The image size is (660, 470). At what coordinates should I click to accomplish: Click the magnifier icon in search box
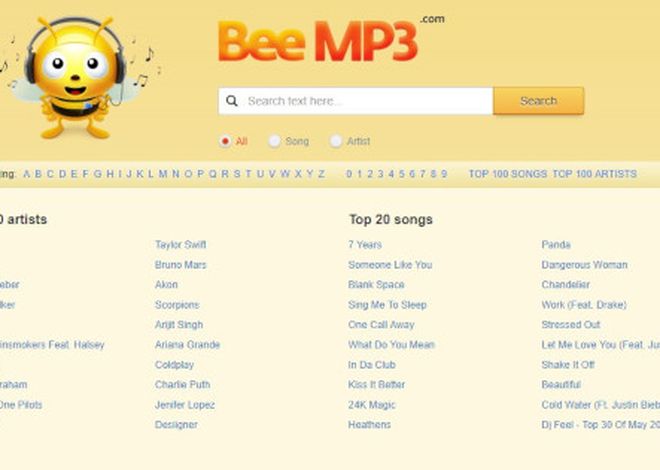[232, 101]
